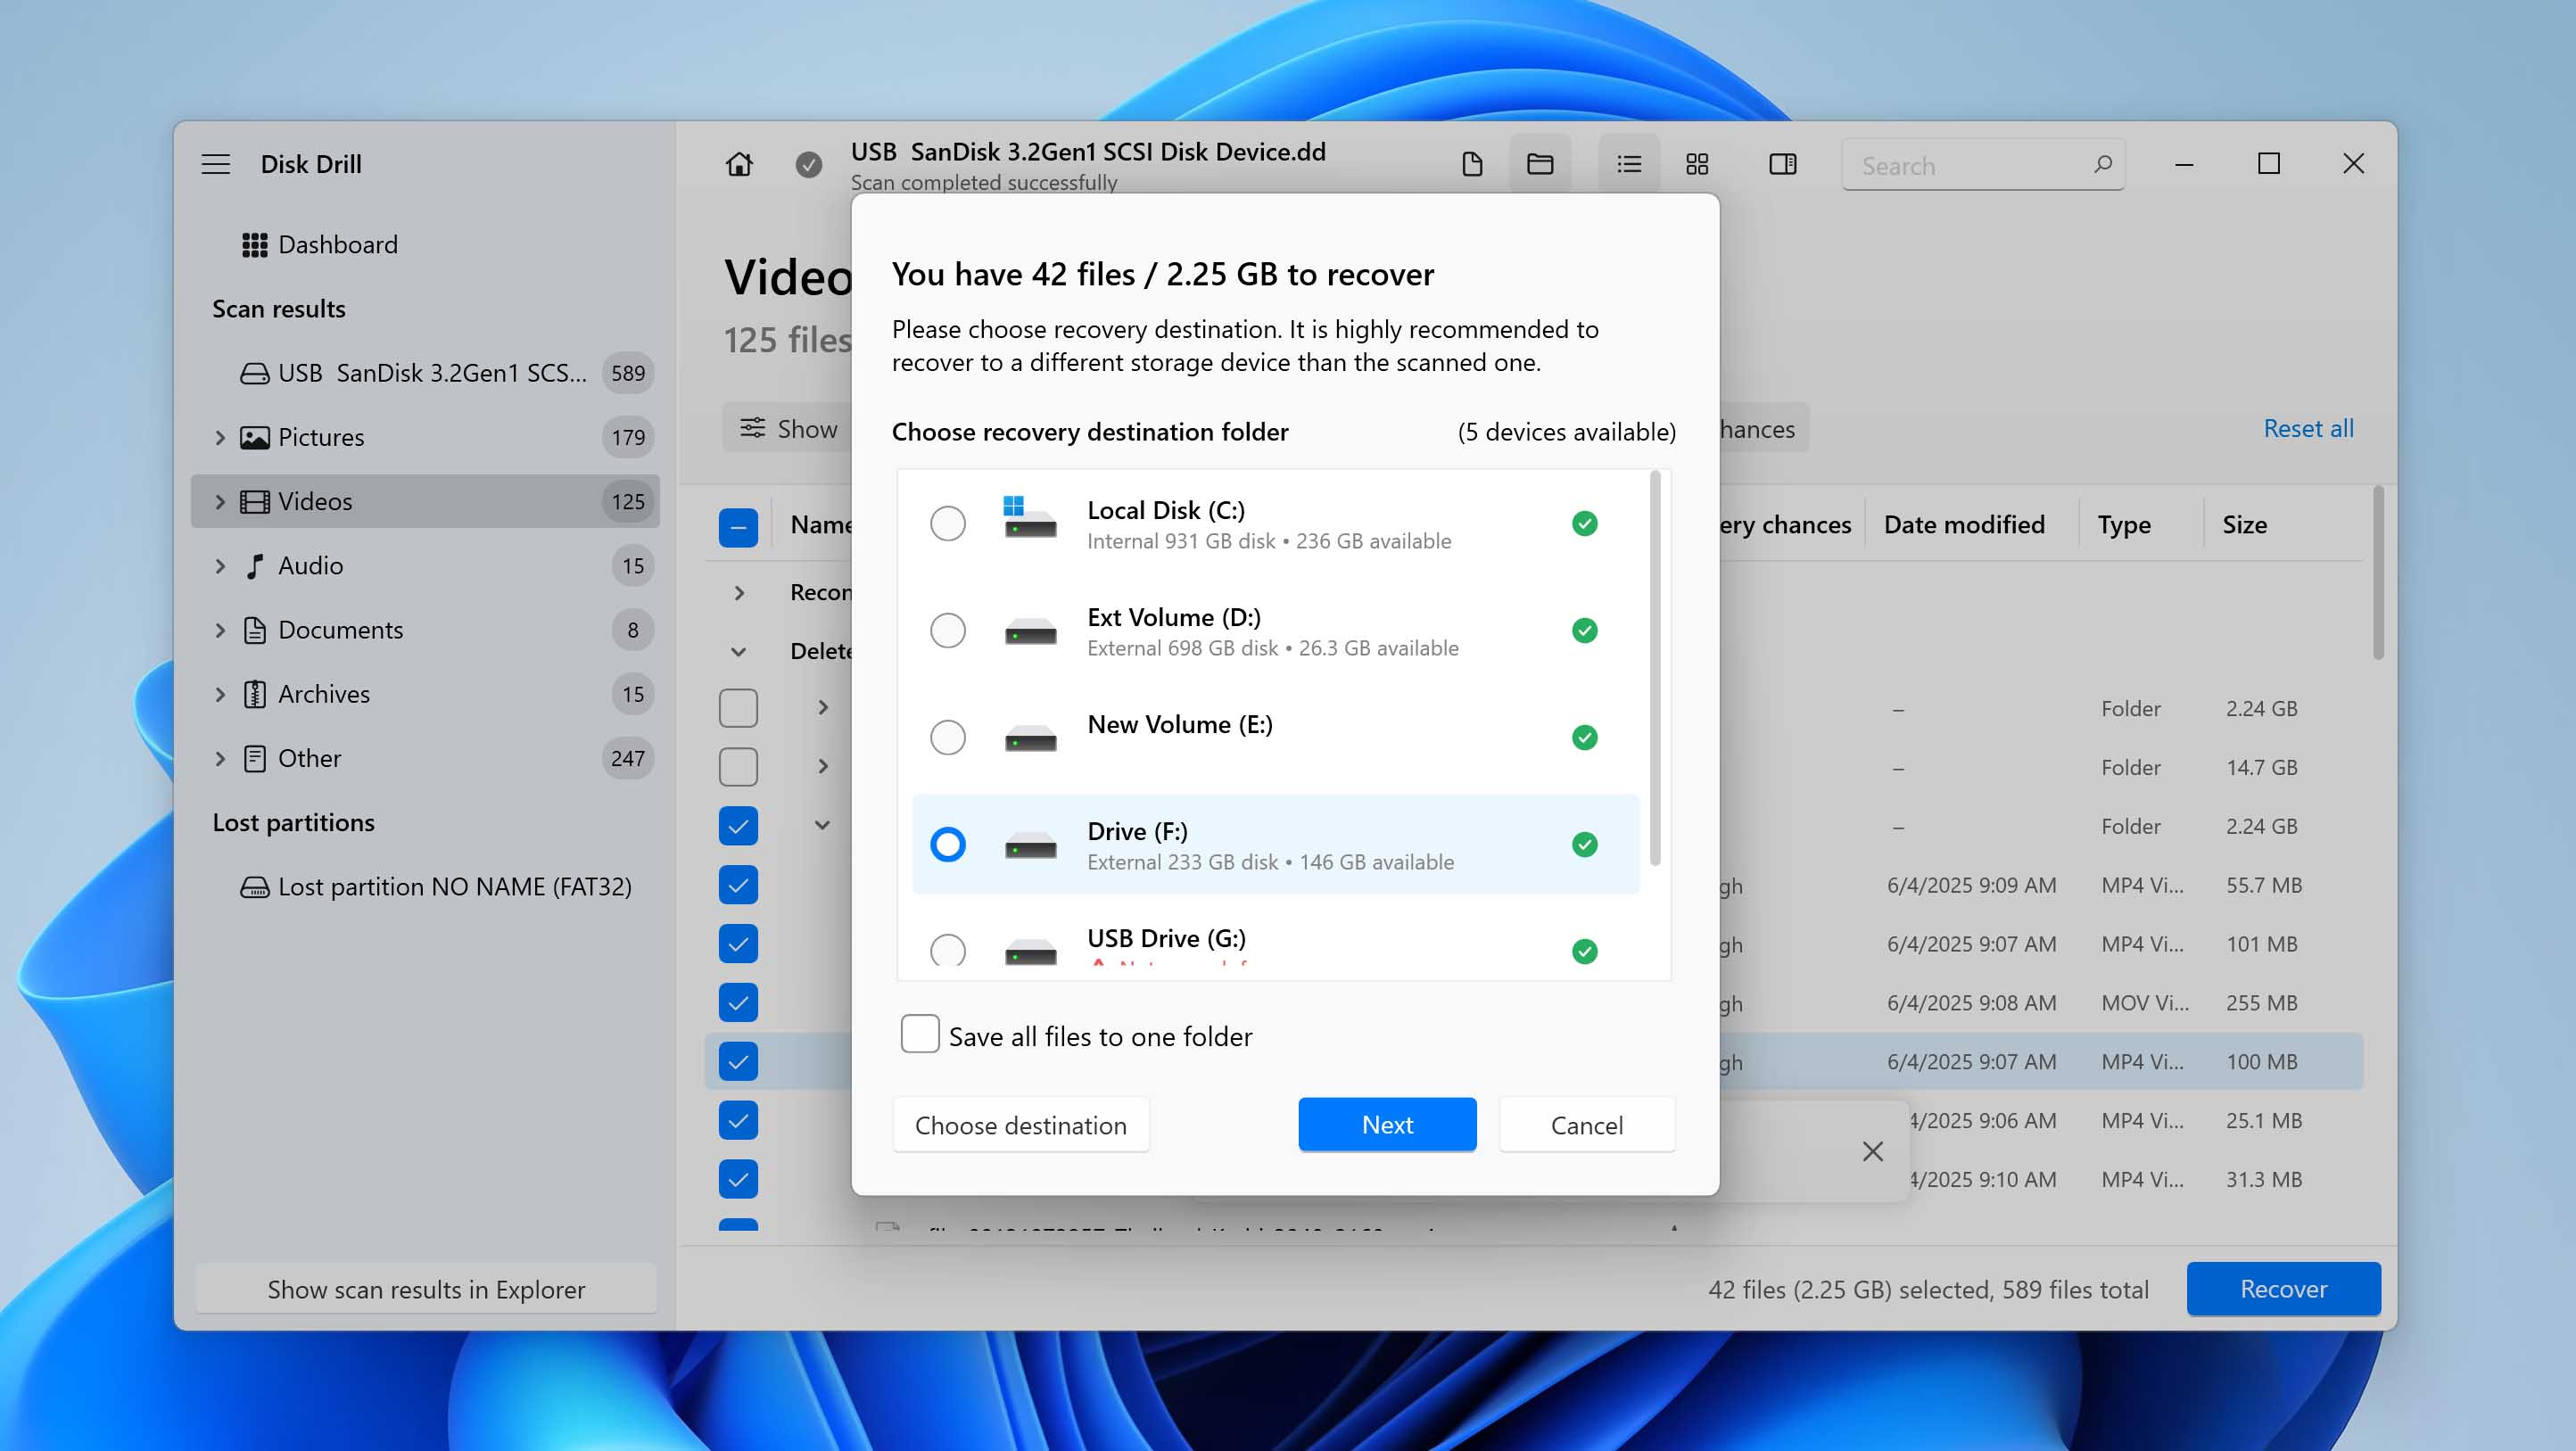Toggle the preview pane icon
Viewport: 2576px width, 1451px height.
pyautogui.click(x=1782, y=164)
